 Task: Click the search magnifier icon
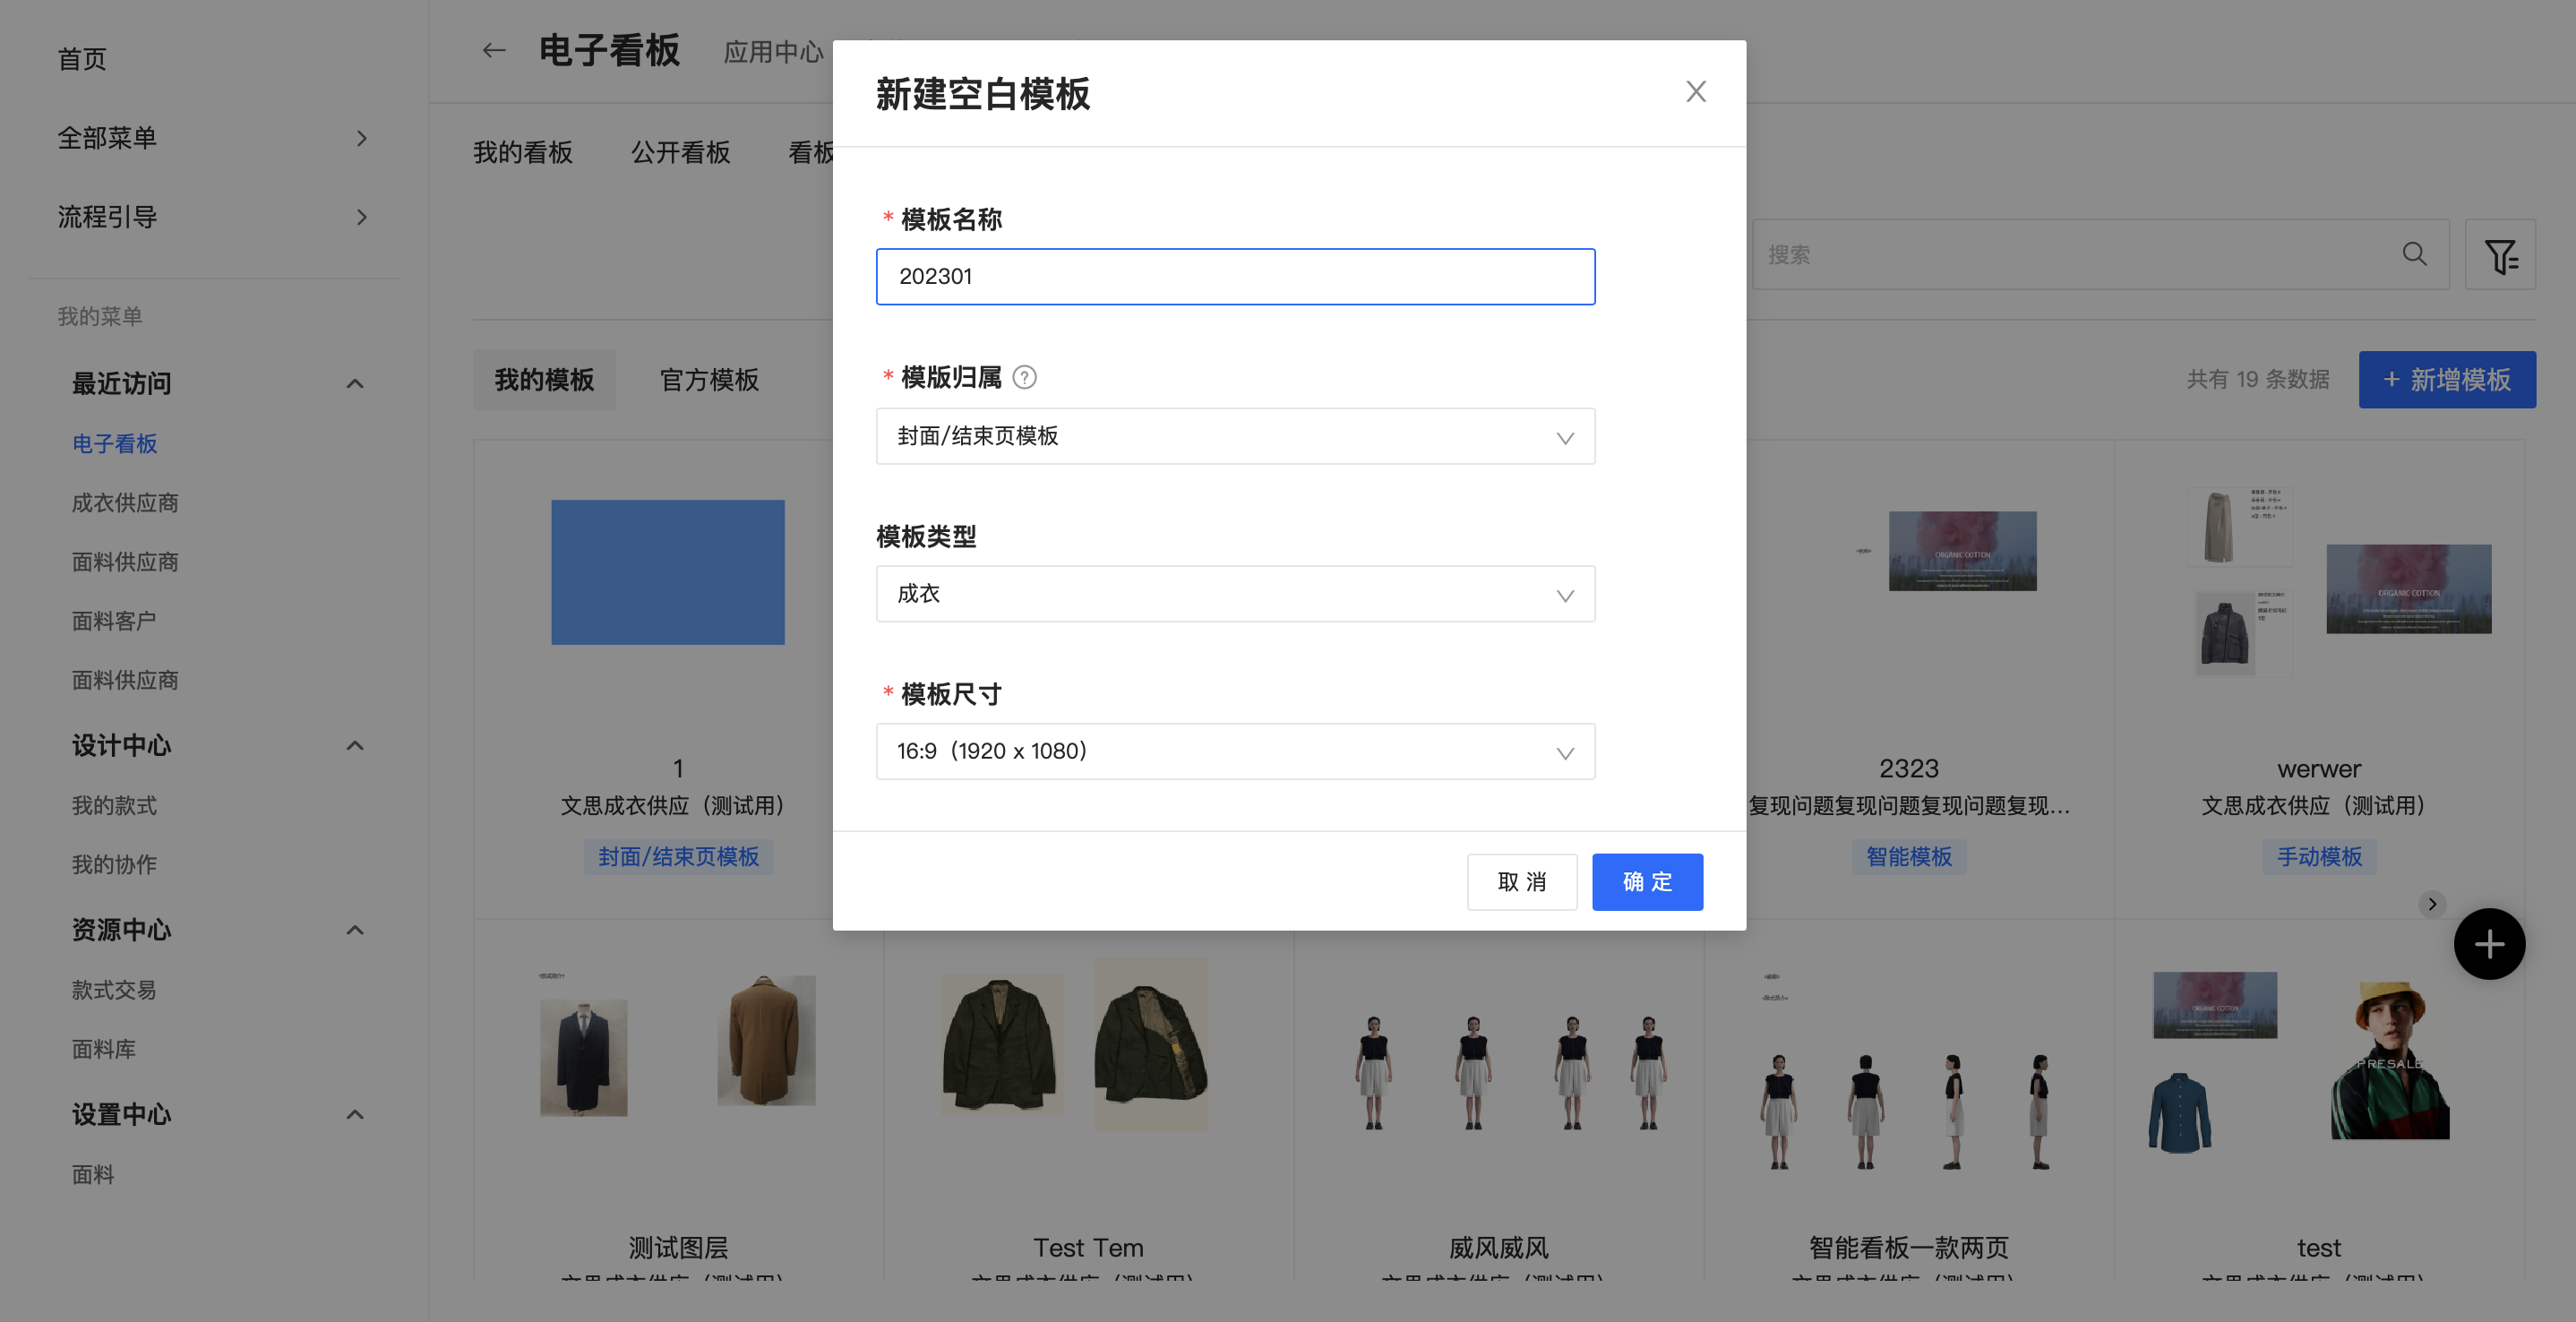click(2414, 254)
